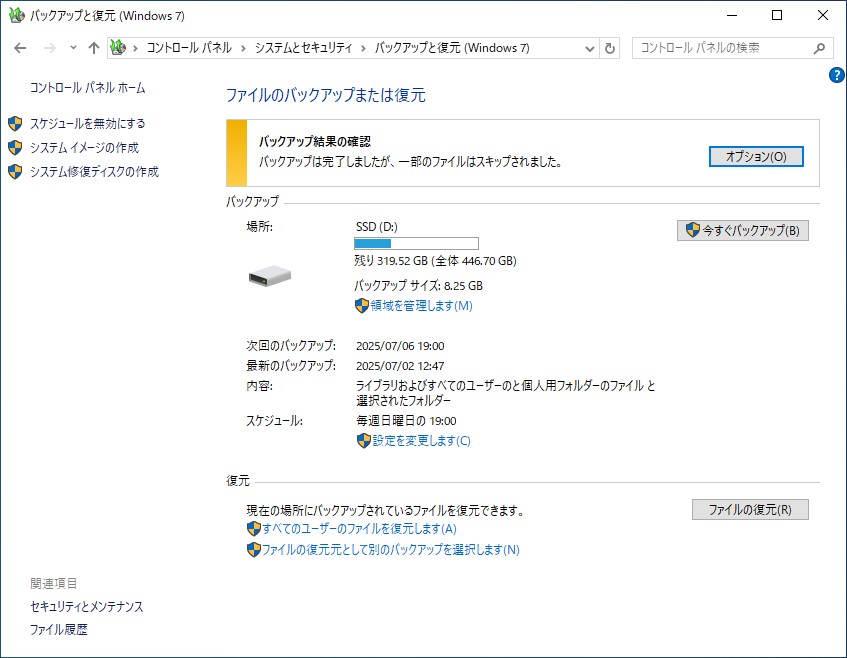The image size is (847, 658).
Task: Click the オプション(O) button
Action: tap(756, 157)
